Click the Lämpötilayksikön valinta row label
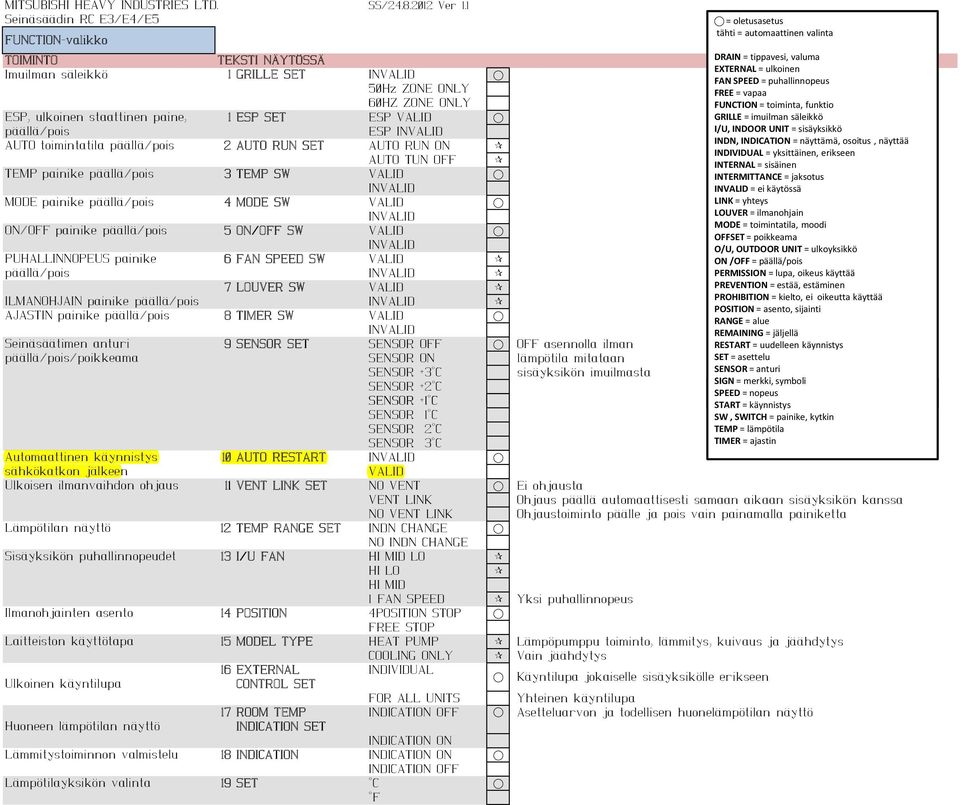Screen dimensions: 960x805 point(77,784)
